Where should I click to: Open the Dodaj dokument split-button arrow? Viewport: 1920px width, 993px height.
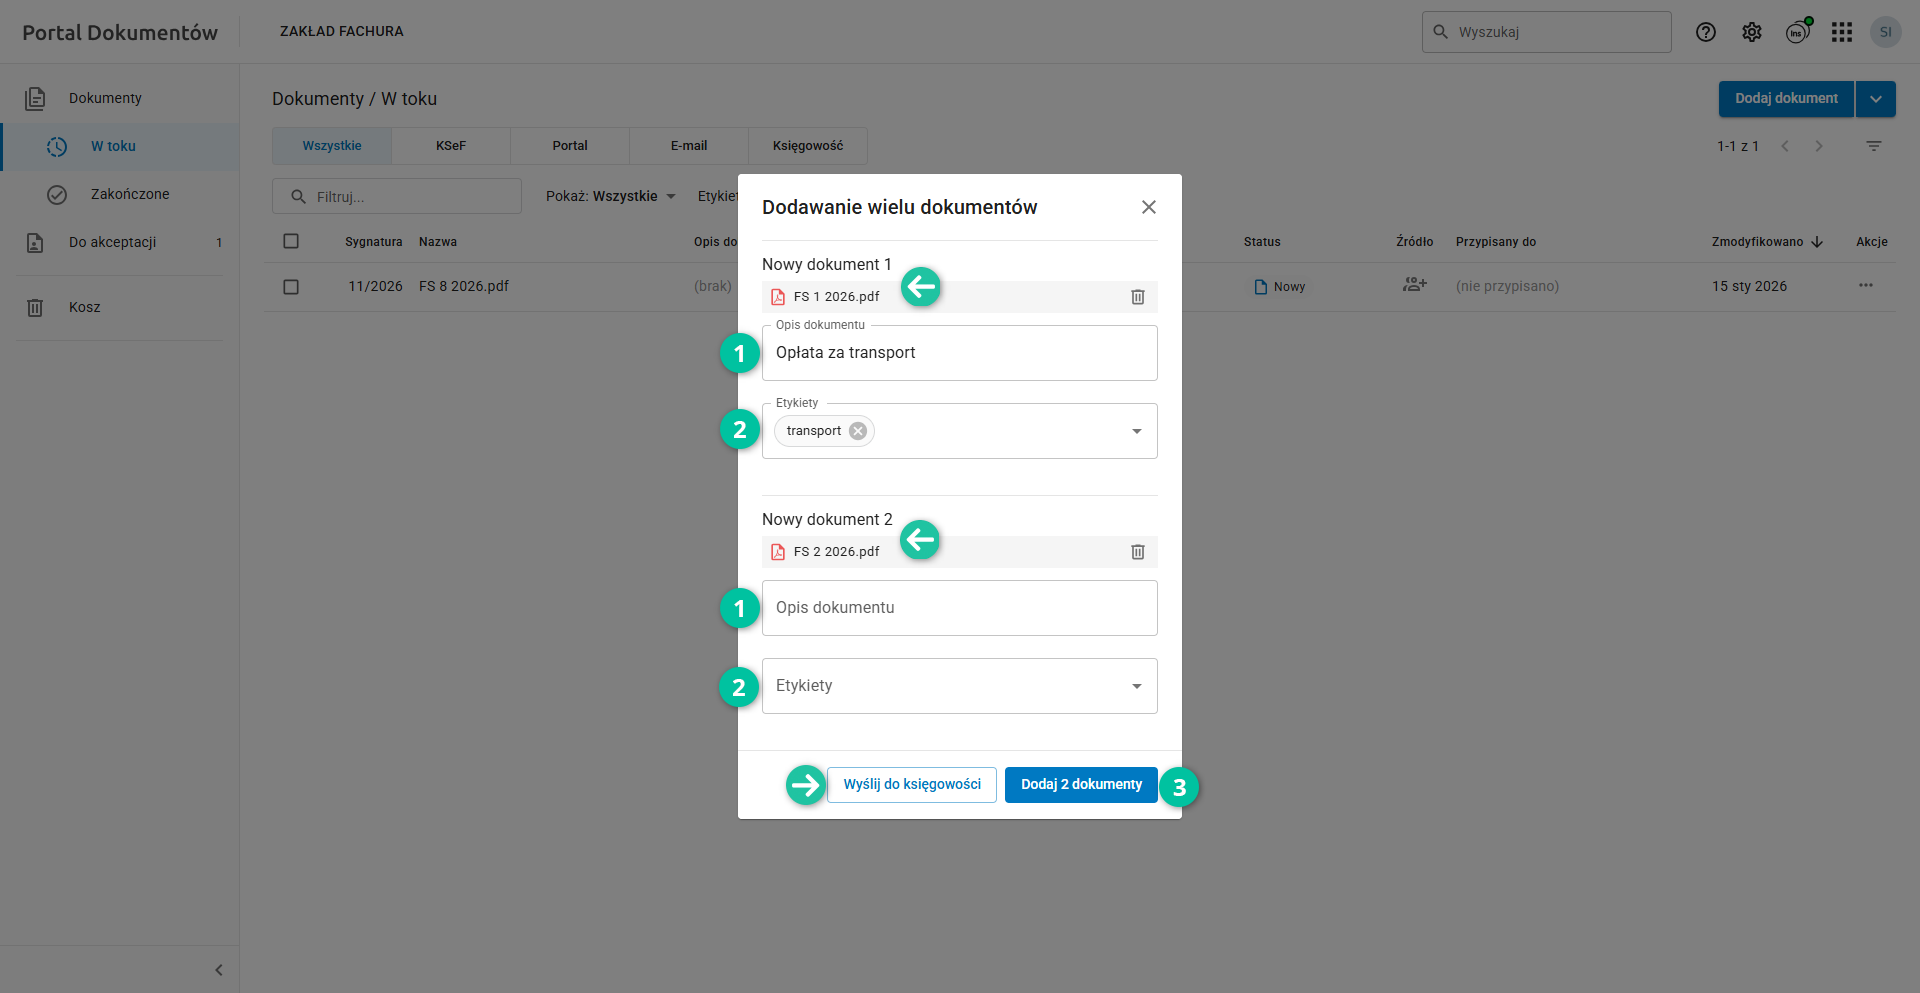pyautogui.click(x=1876, y=99)
